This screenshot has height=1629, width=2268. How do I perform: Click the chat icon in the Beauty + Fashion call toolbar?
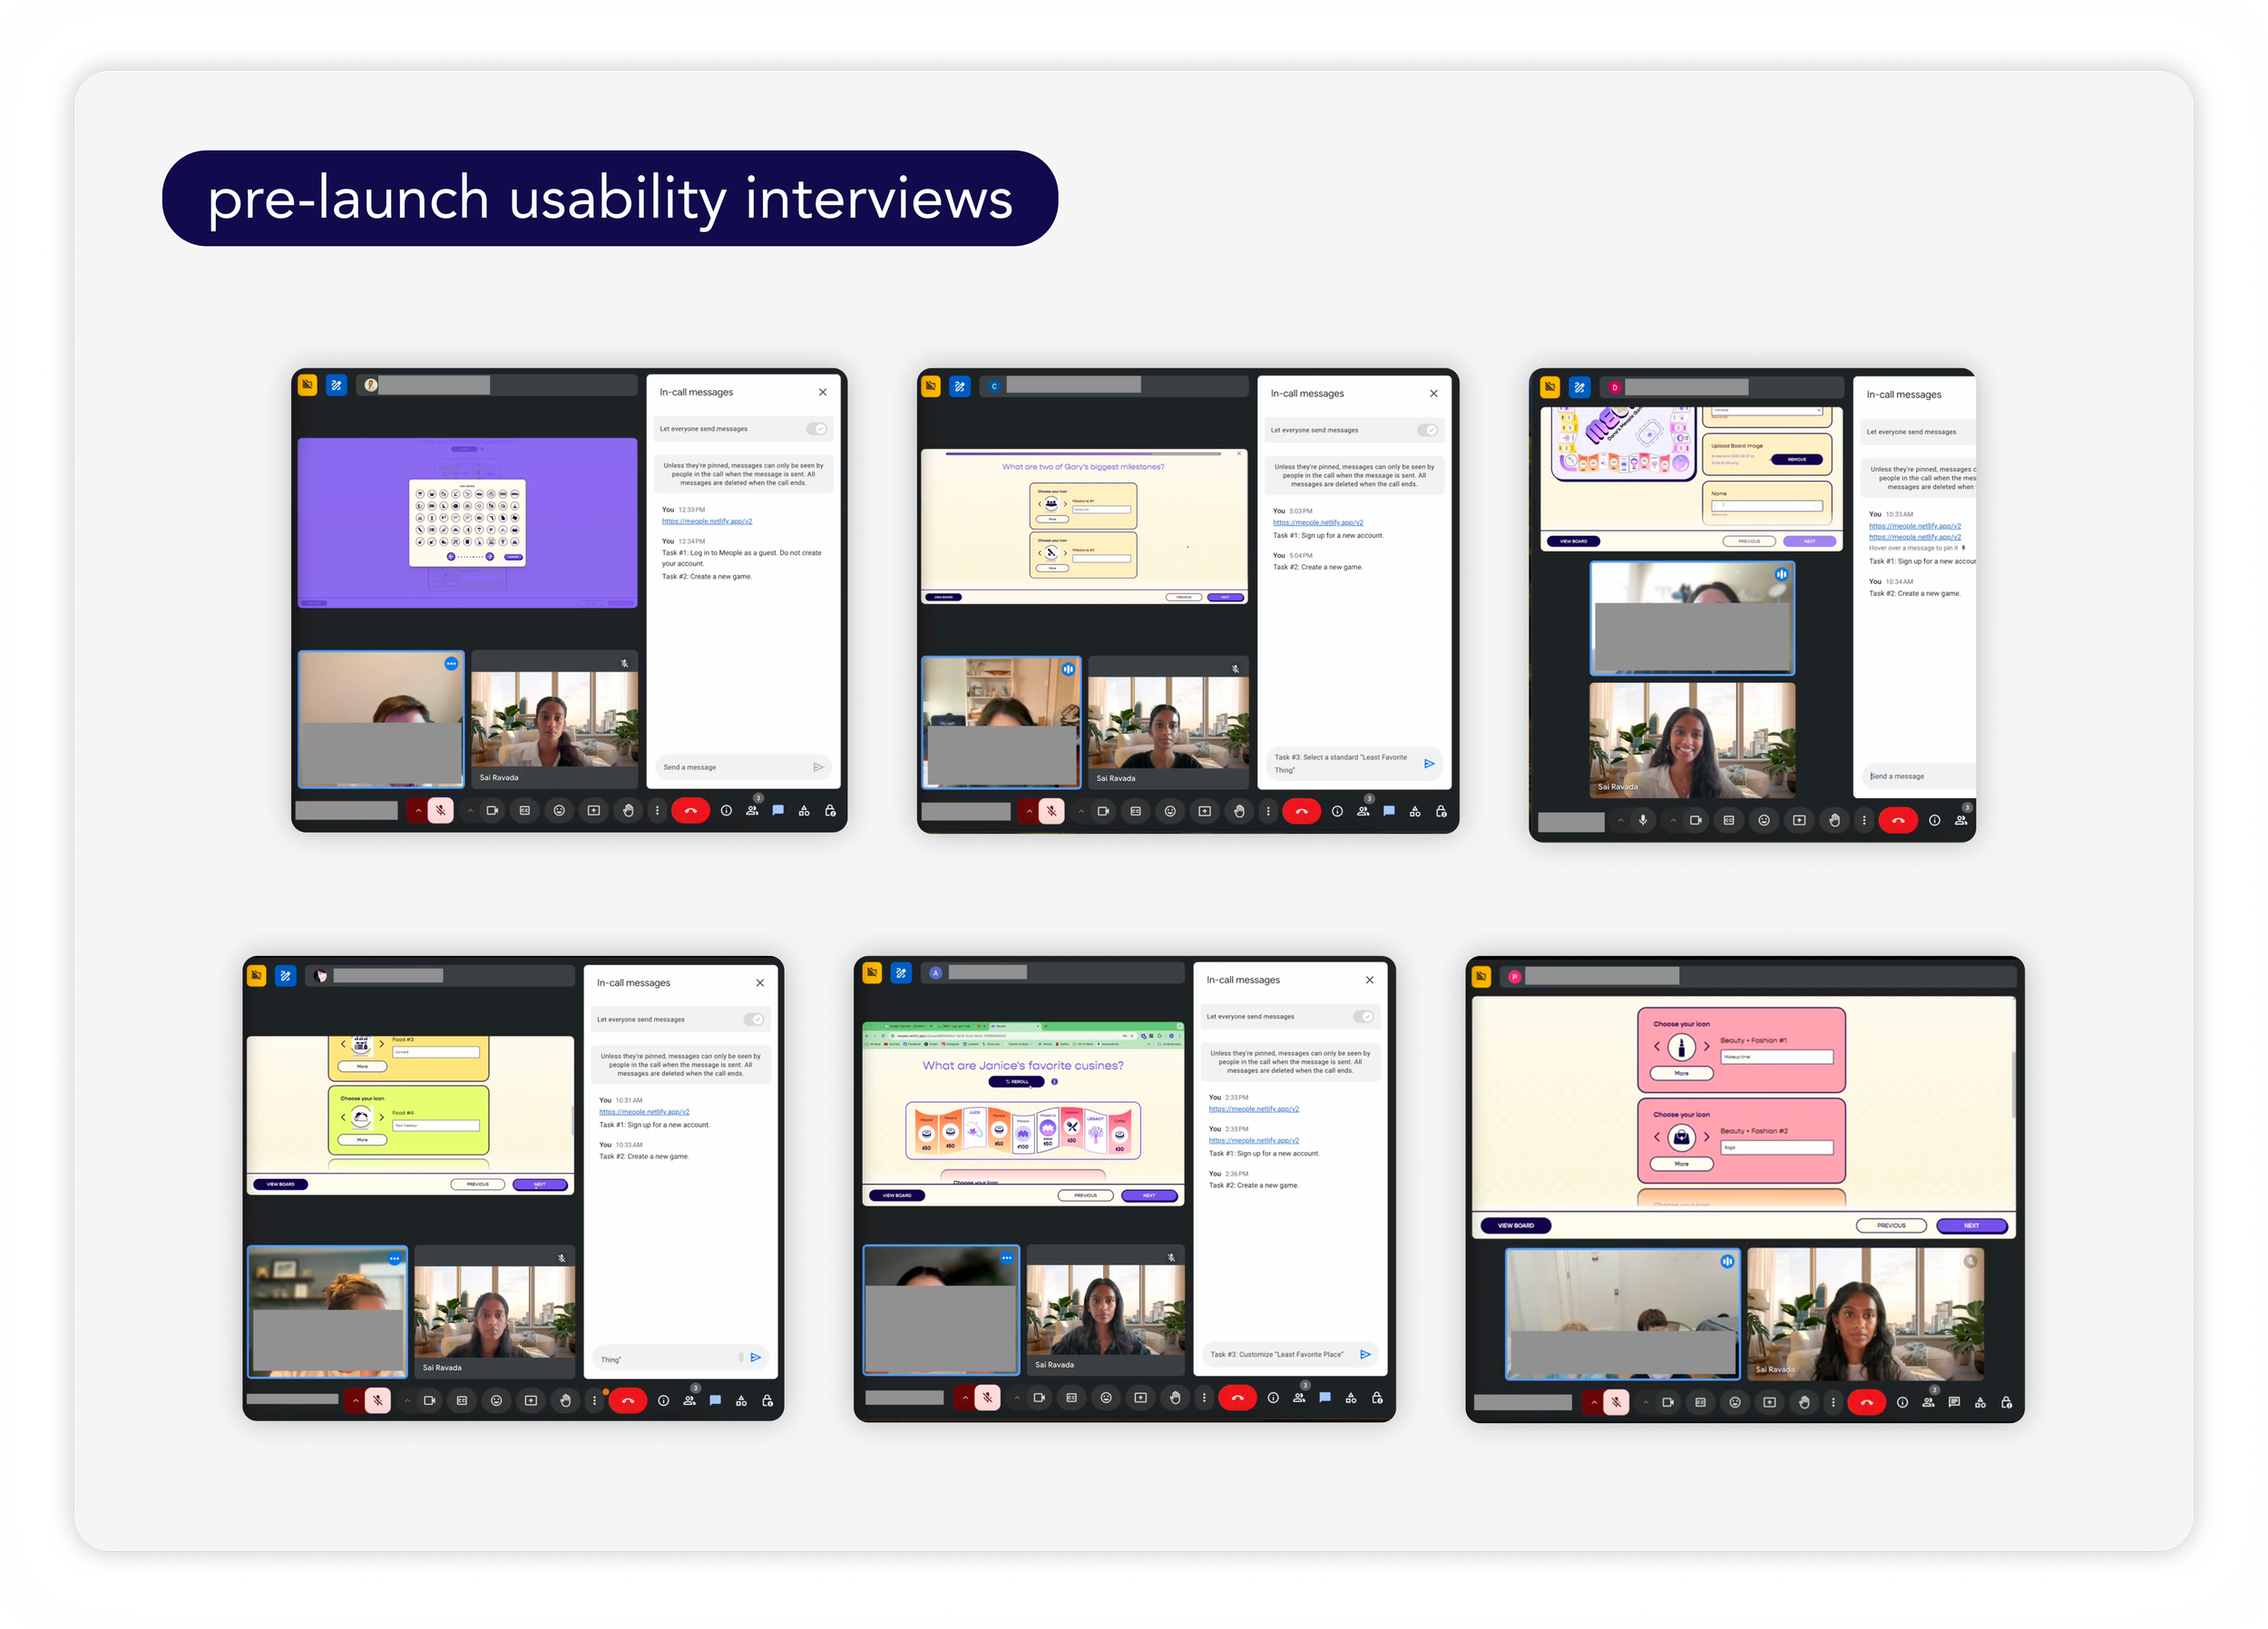point(1953,1402)
